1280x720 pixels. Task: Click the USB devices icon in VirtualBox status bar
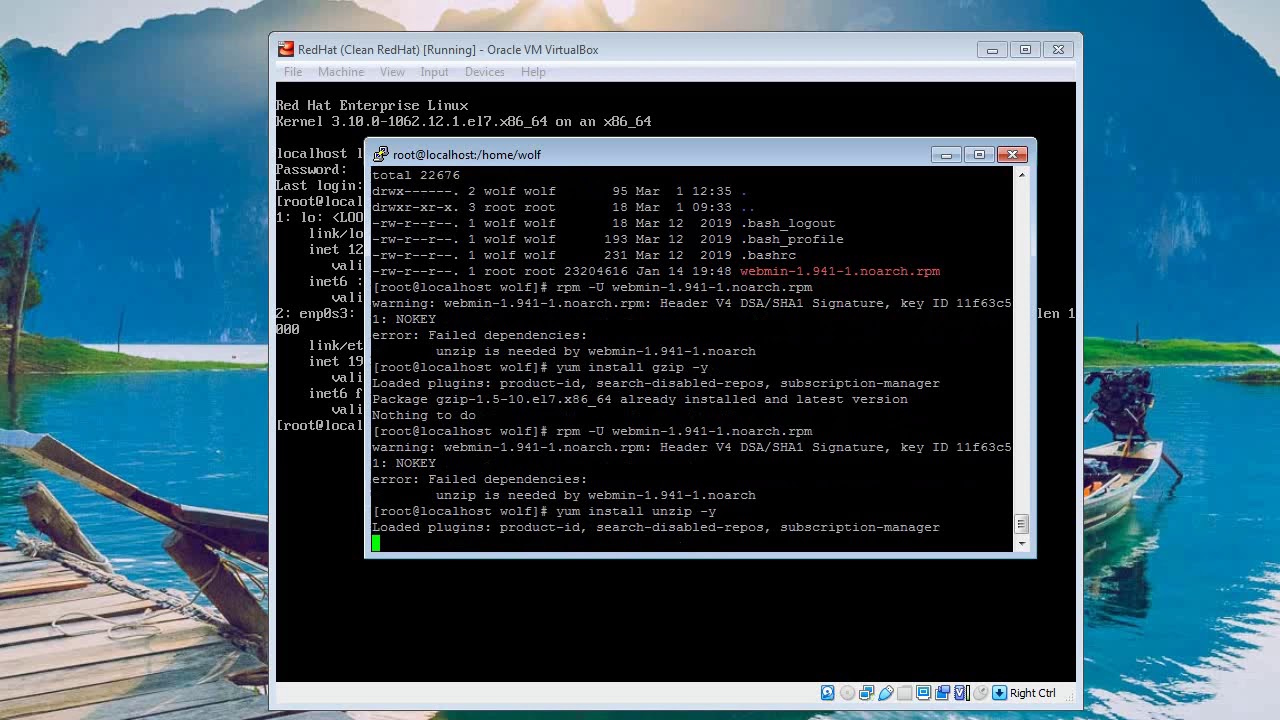tap(886, 693)
